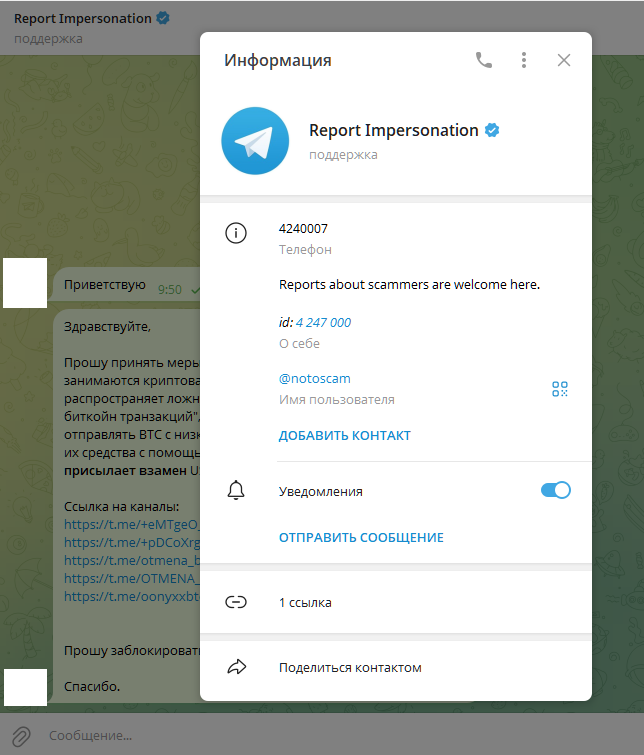Open the https://t.me/oonyxxbt link in the chat

131,597
